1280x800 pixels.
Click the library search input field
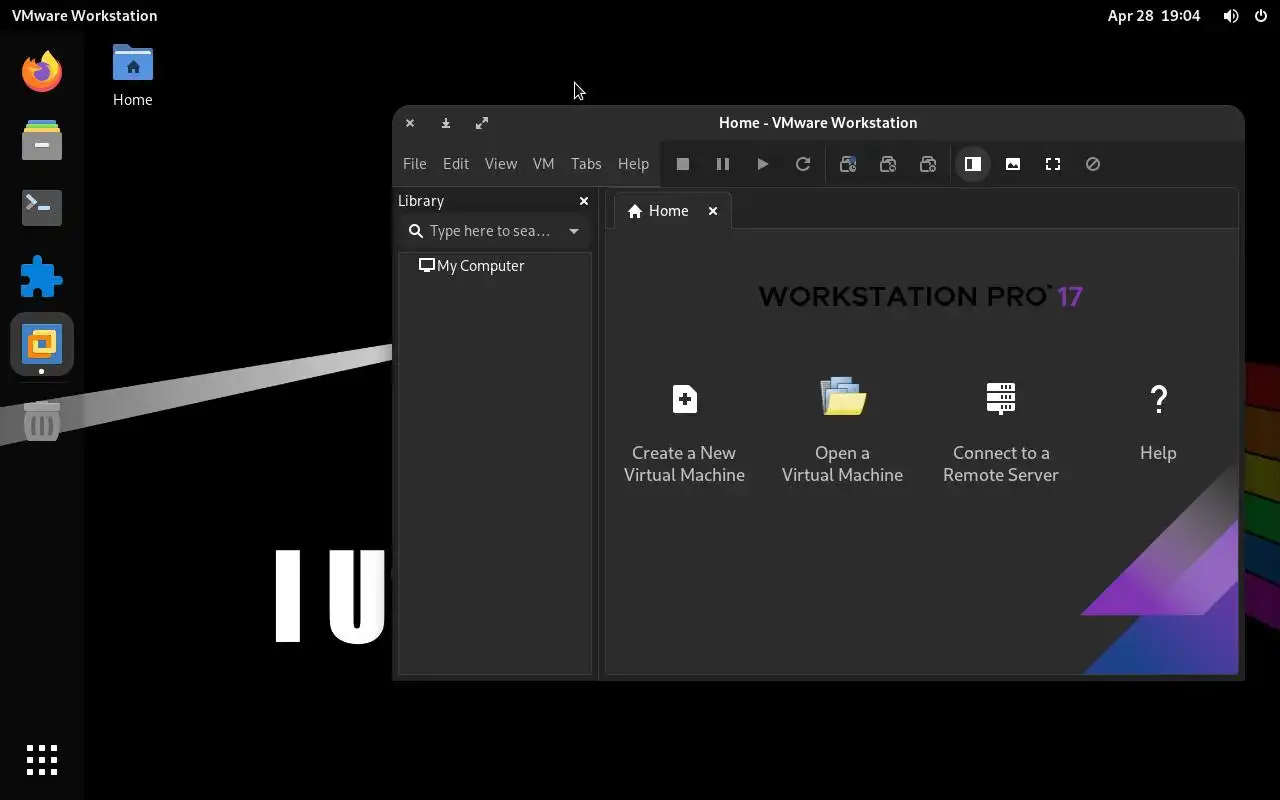coord(488,231)
